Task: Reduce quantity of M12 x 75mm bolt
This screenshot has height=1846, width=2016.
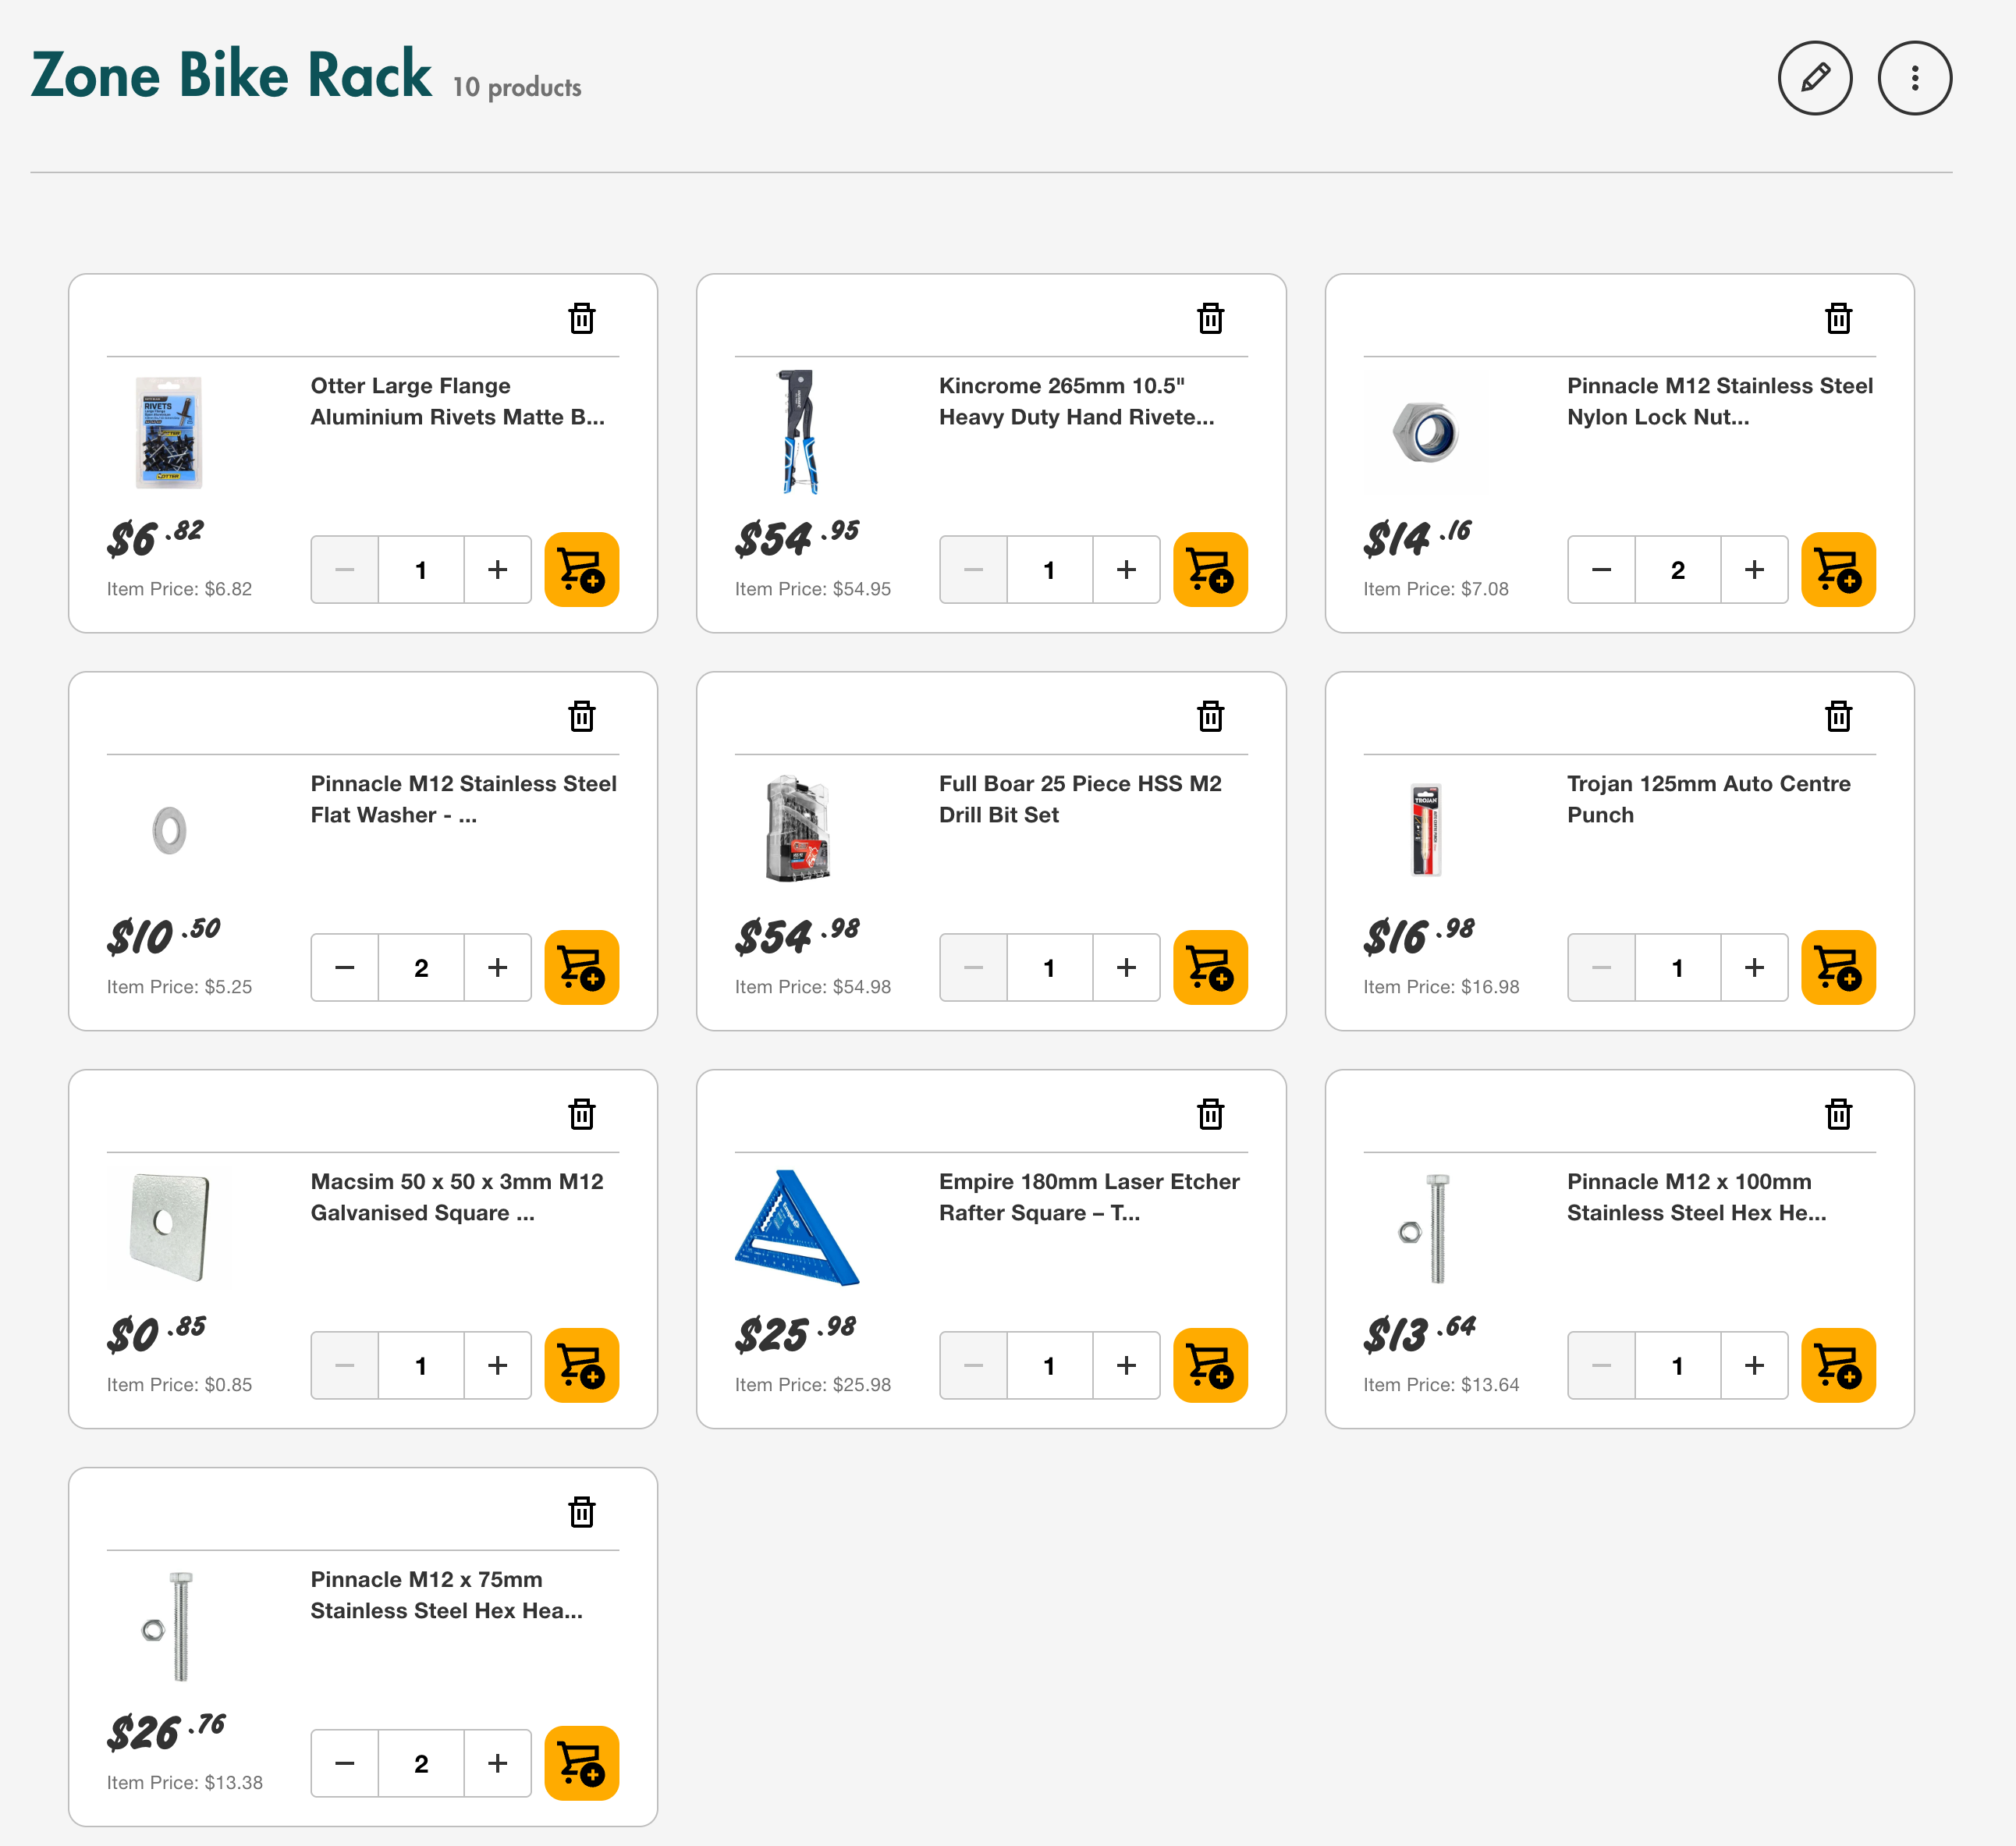Action: 344,1763
